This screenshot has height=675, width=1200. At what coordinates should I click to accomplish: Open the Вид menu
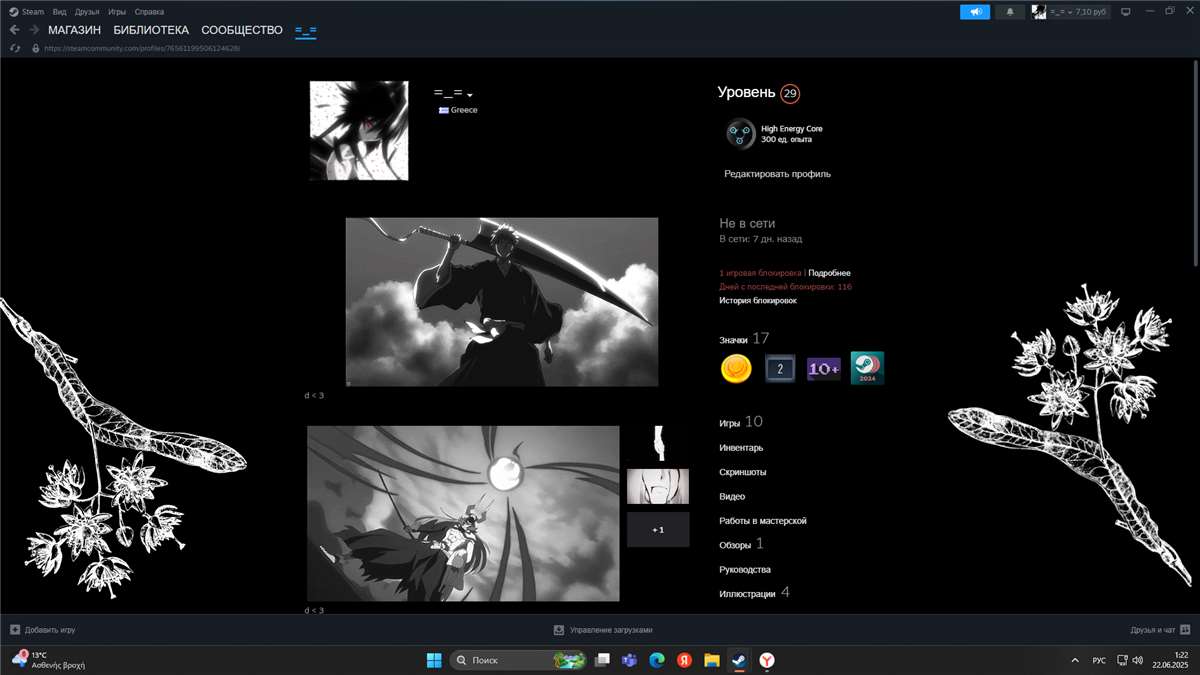click(60, 12)
